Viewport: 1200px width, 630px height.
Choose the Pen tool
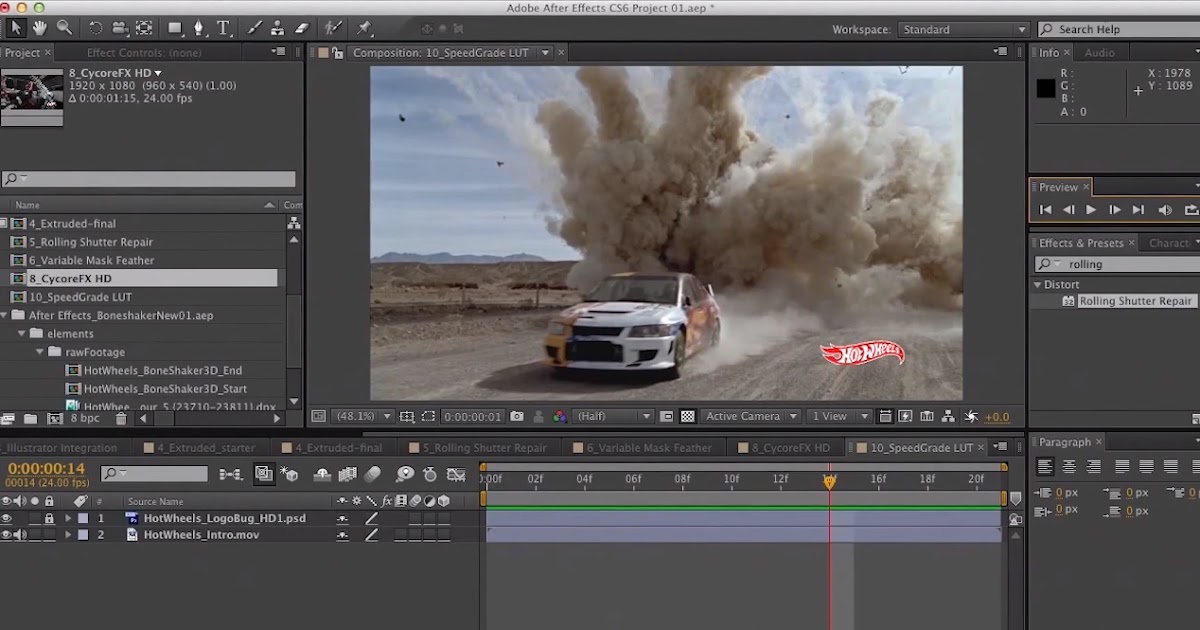pyautogui.click(x=199, y=28)
